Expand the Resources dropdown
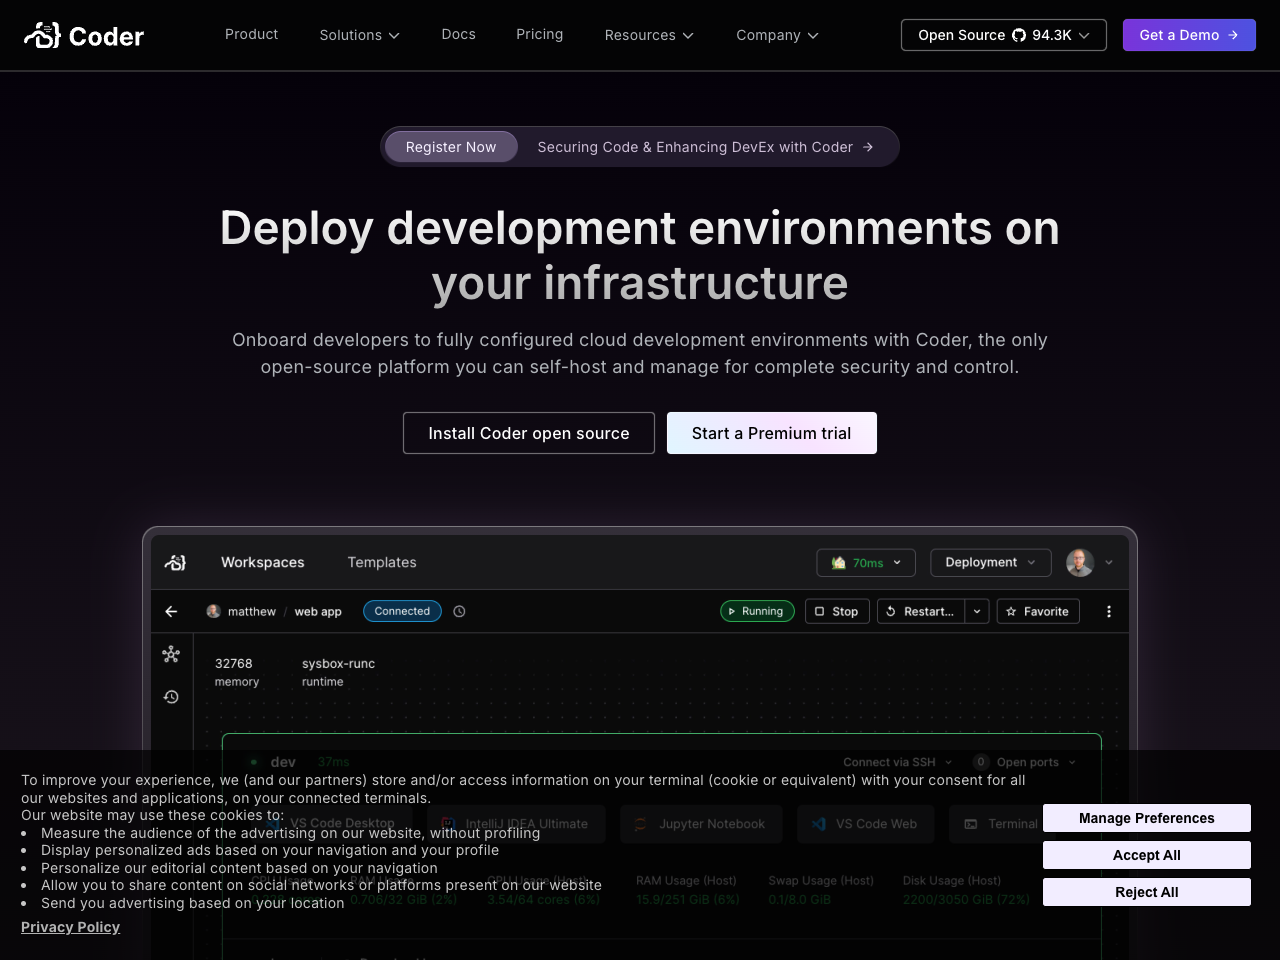 click(x=648, y=35)
